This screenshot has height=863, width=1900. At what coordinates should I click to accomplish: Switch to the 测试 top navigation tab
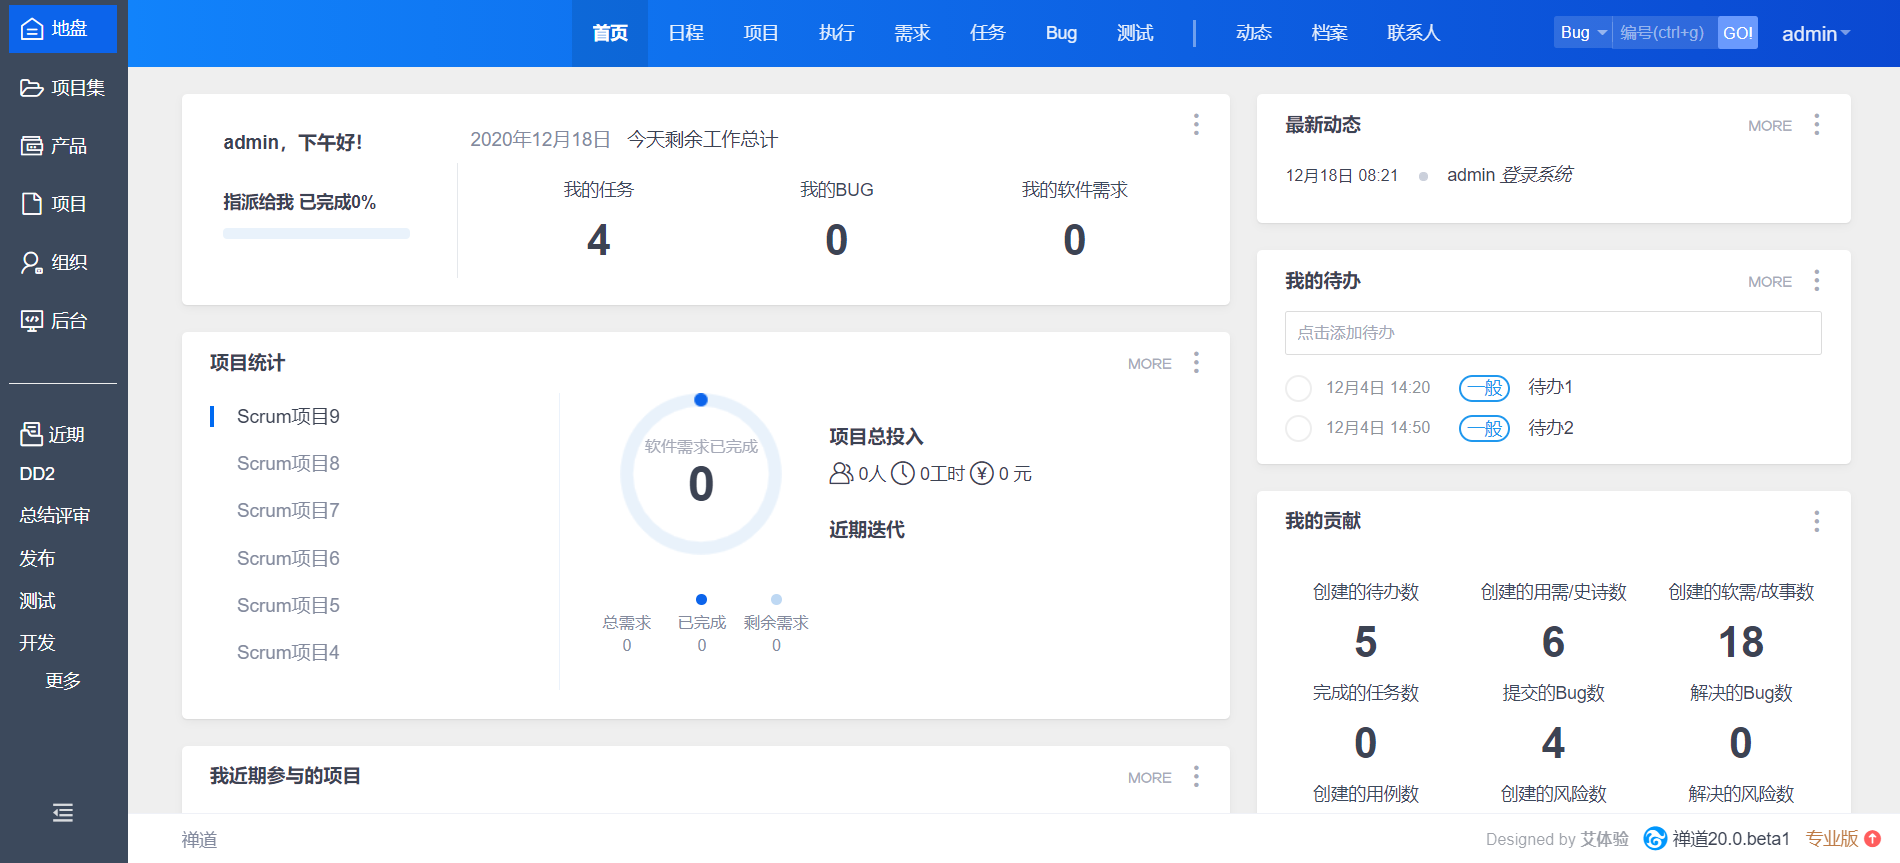click(x=1135, y=33)
